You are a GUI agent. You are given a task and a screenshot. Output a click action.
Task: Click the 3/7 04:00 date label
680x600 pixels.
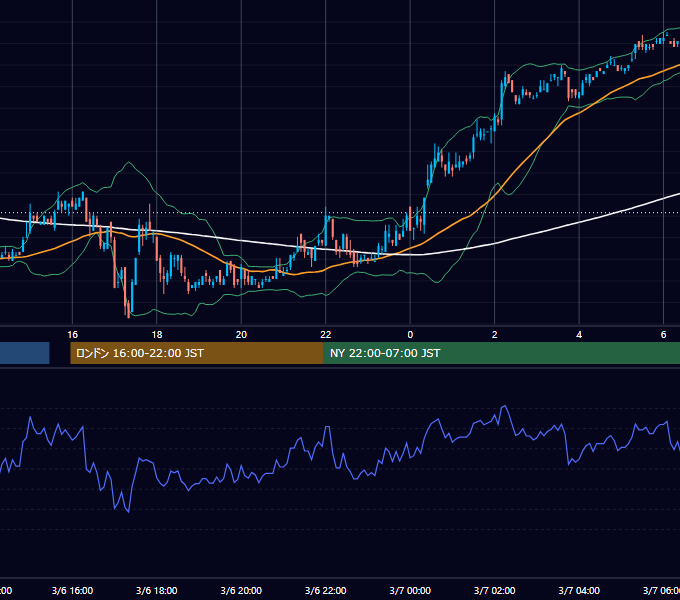(579, 591)
